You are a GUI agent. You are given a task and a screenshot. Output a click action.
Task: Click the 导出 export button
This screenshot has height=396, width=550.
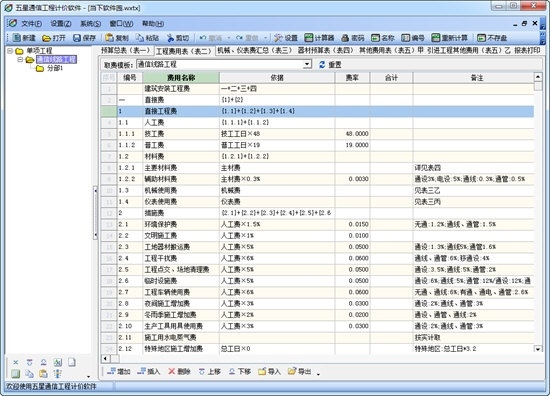300,371
